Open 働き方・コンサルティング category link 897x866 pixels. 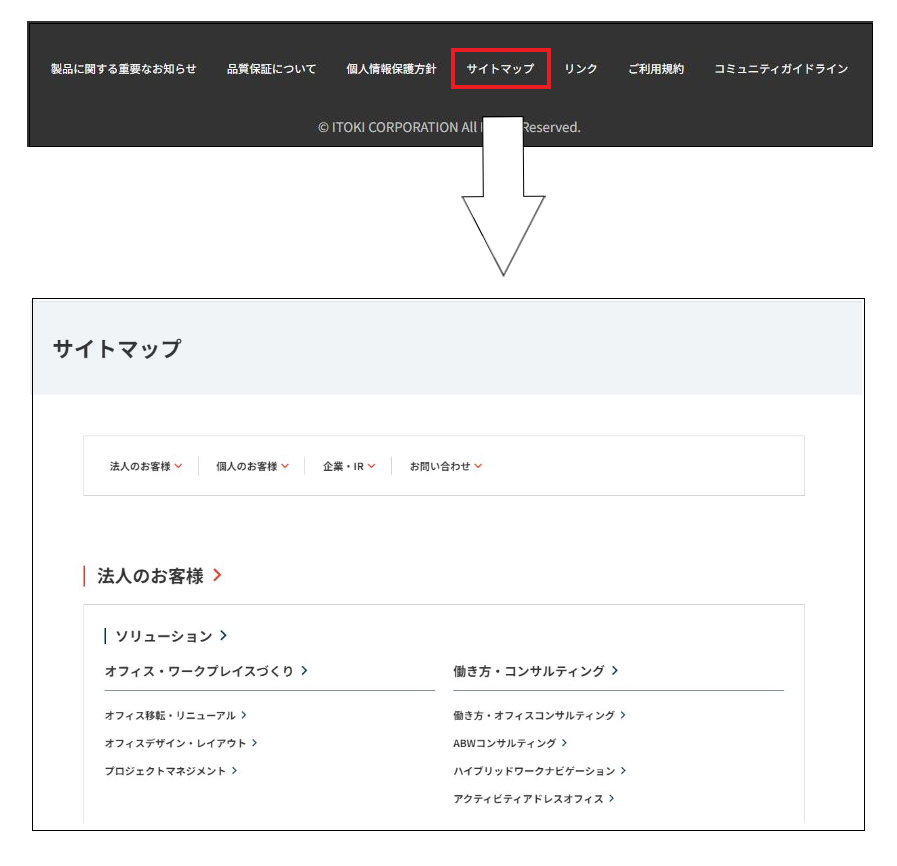[x=535, y=671]
